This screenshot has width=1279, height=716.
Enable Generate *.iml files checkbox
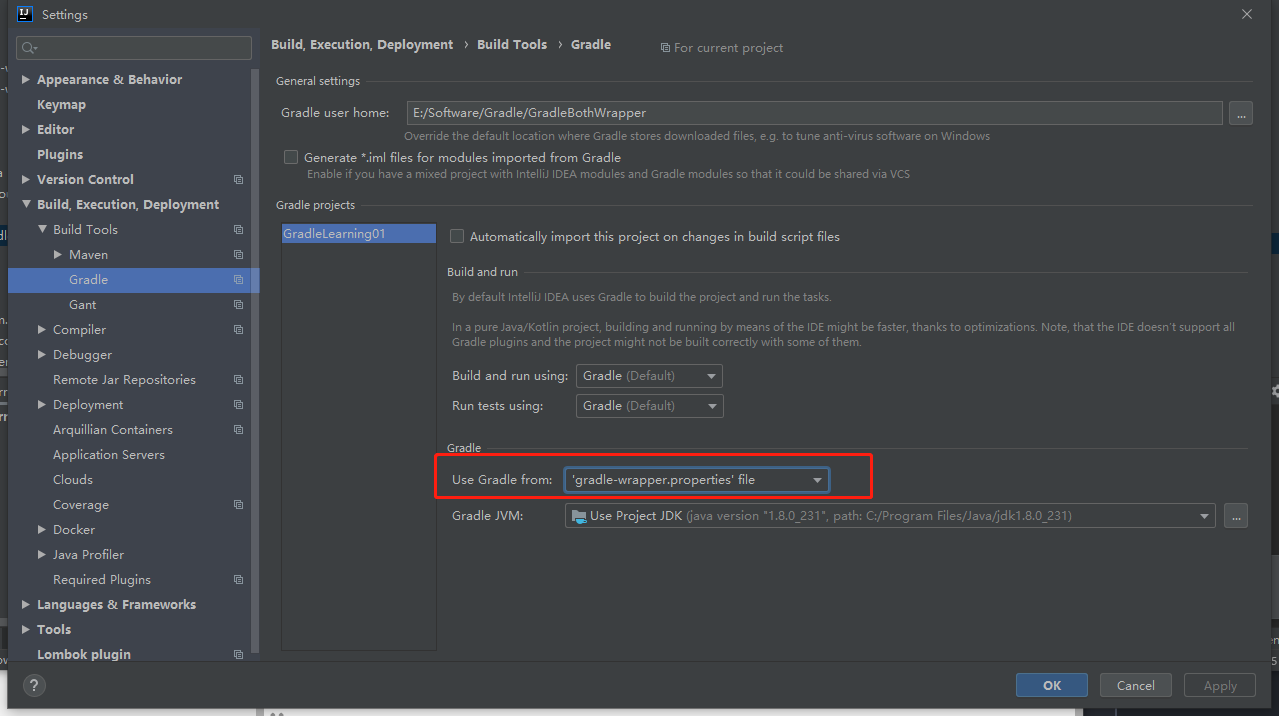(291, 158)
